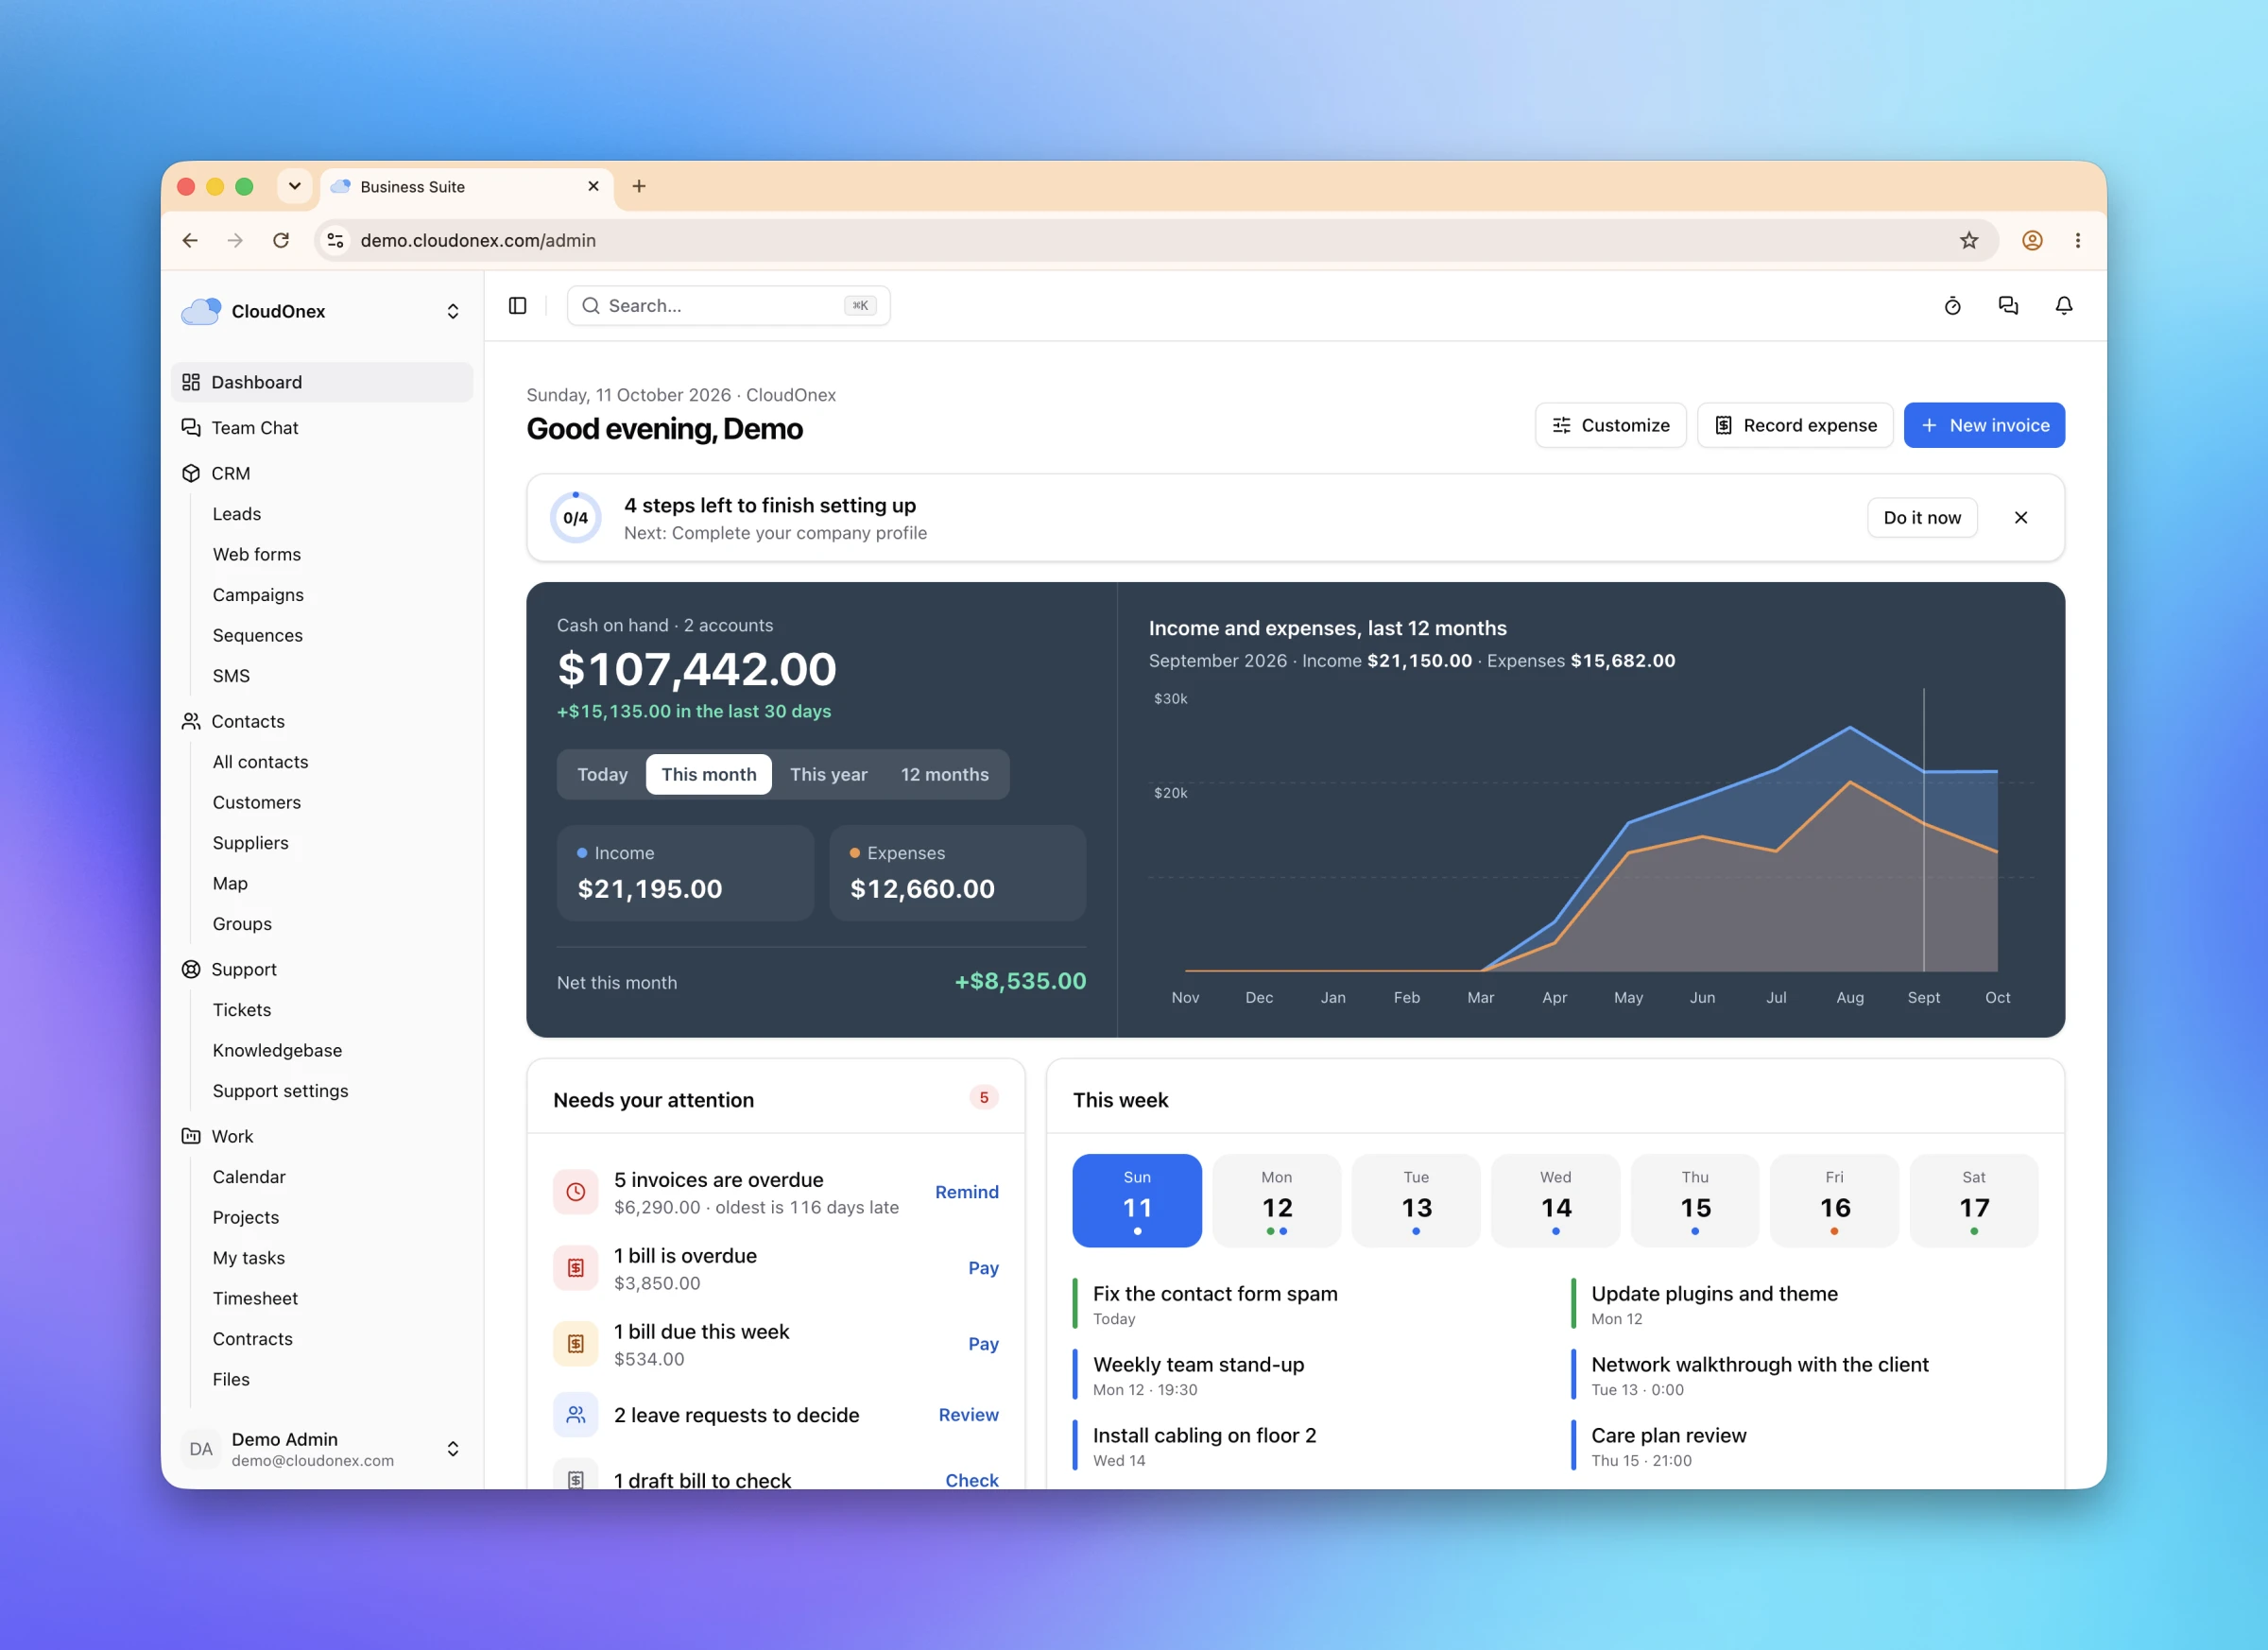Open the timer stopwatch icon

tap(1952, 306)
